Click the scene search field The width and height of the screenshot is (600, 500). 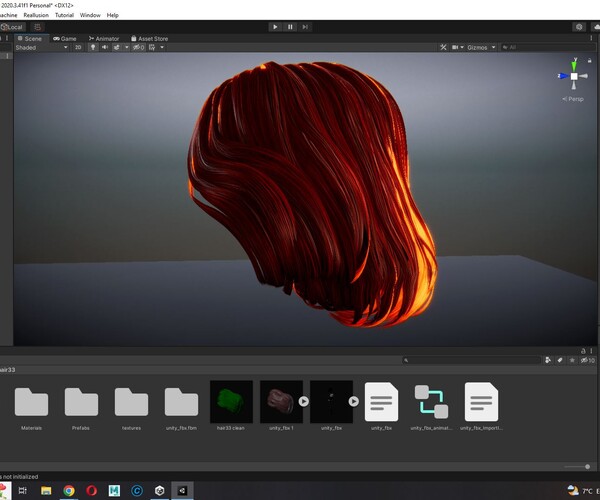[x=547, y=47]
